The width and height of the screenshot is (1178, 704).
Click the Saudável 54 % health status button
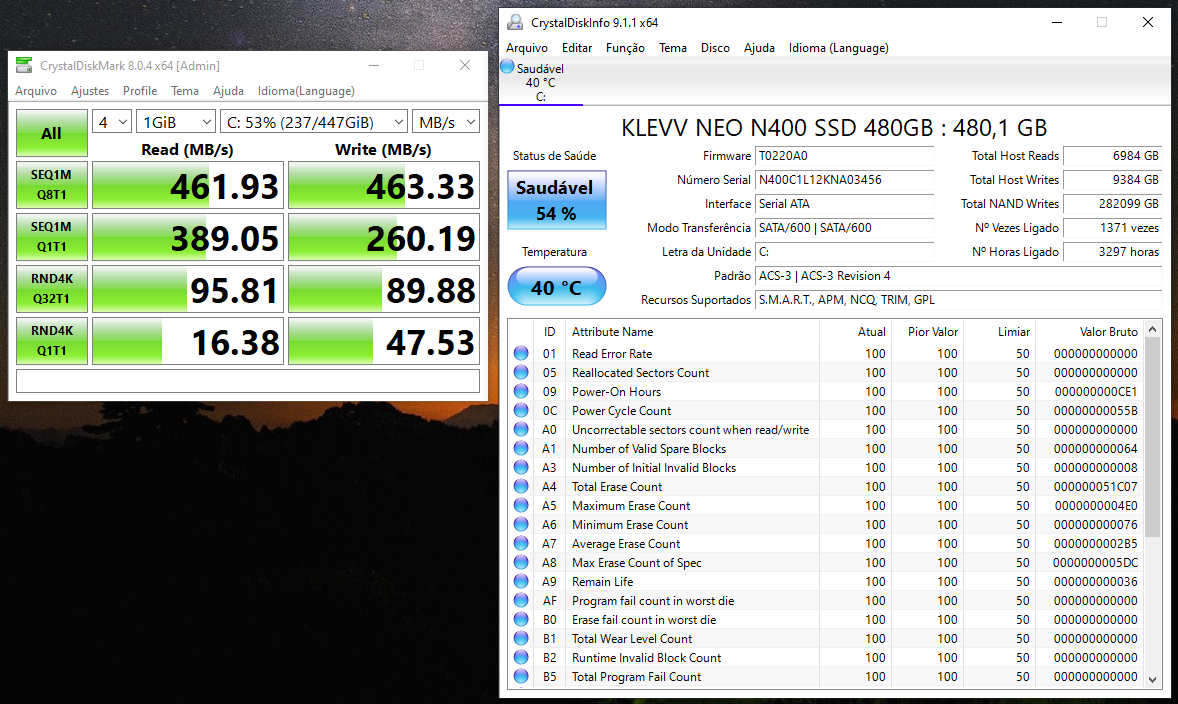556,200
